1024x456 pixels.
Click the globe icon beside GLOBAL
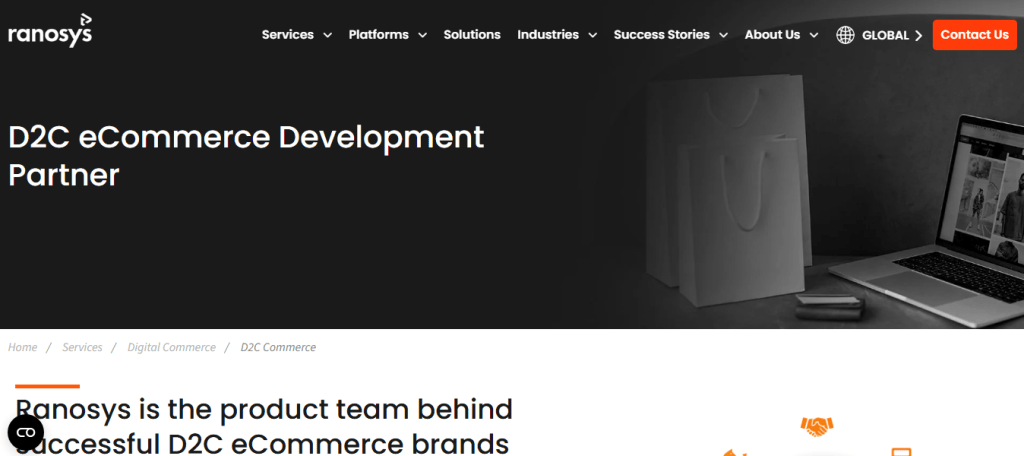845,35
